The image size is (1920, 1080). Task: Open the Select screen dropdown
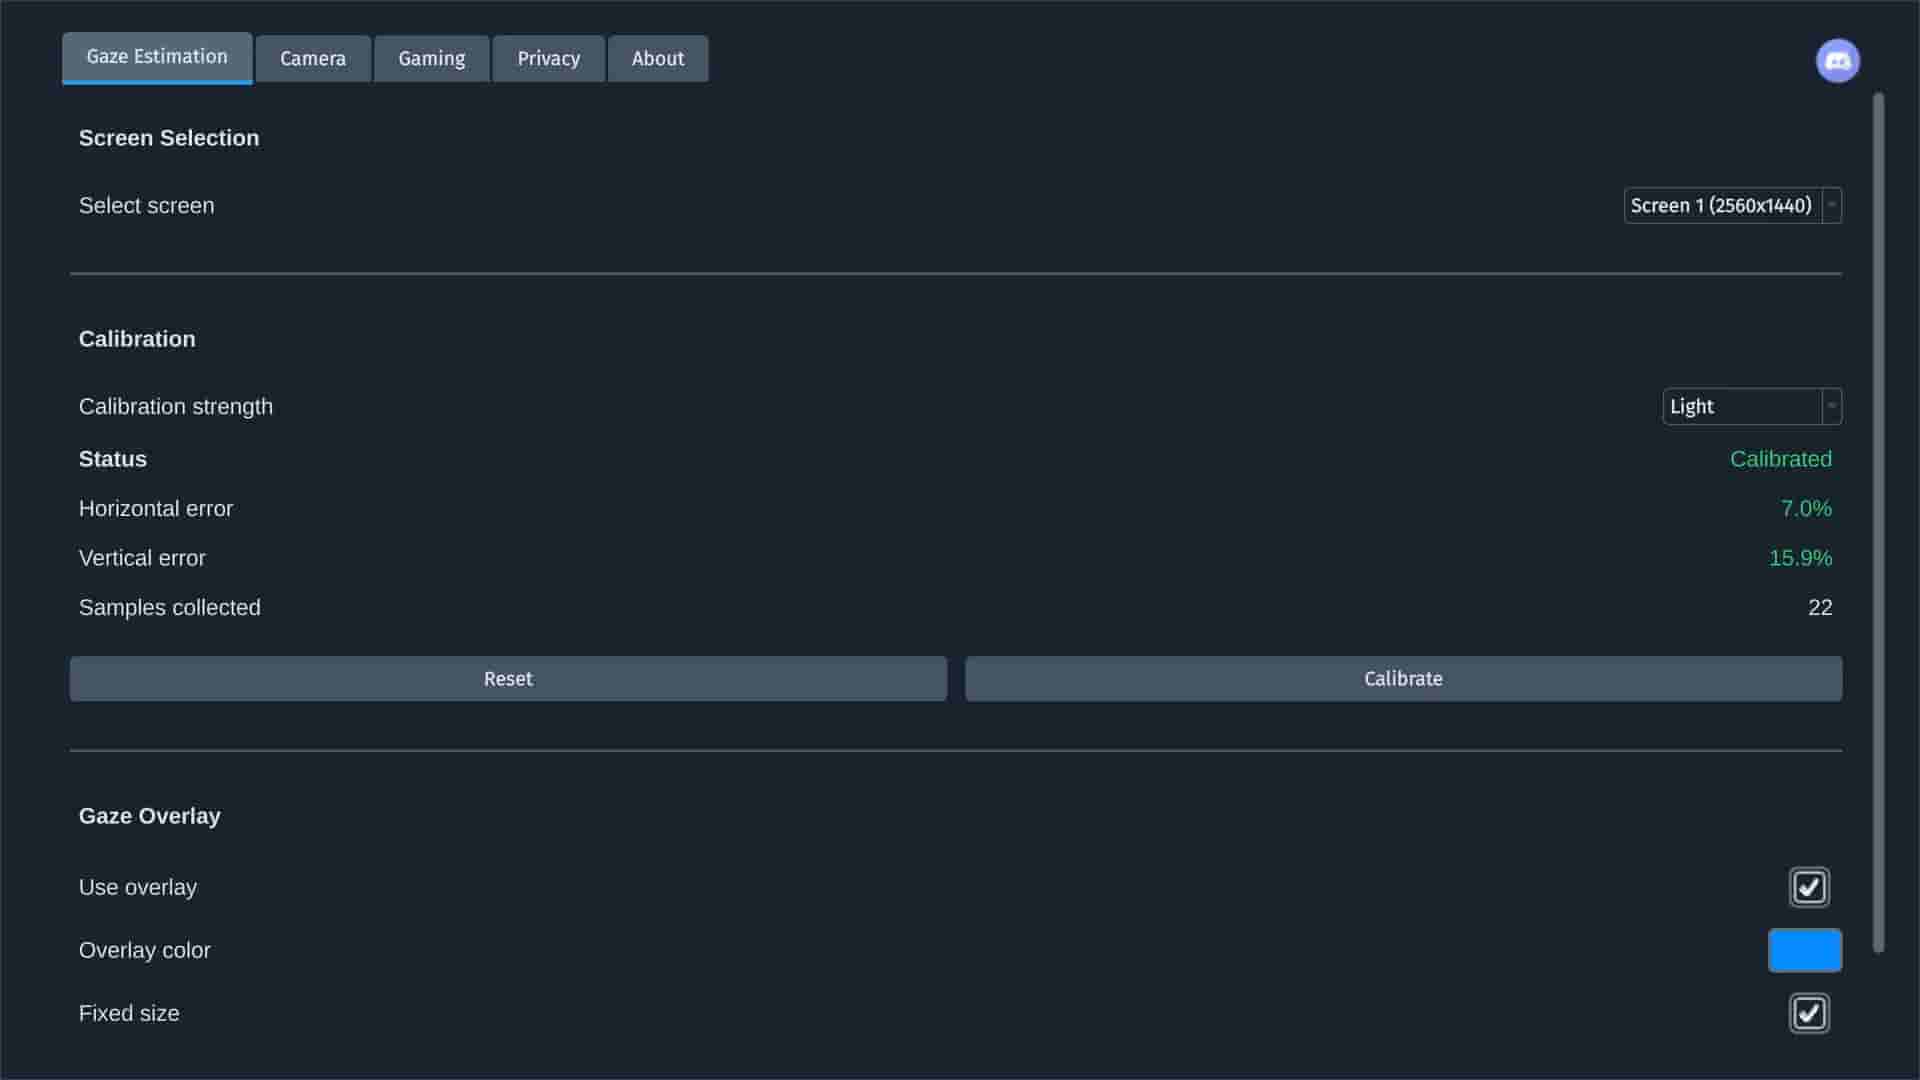(x=1720, y=205)
